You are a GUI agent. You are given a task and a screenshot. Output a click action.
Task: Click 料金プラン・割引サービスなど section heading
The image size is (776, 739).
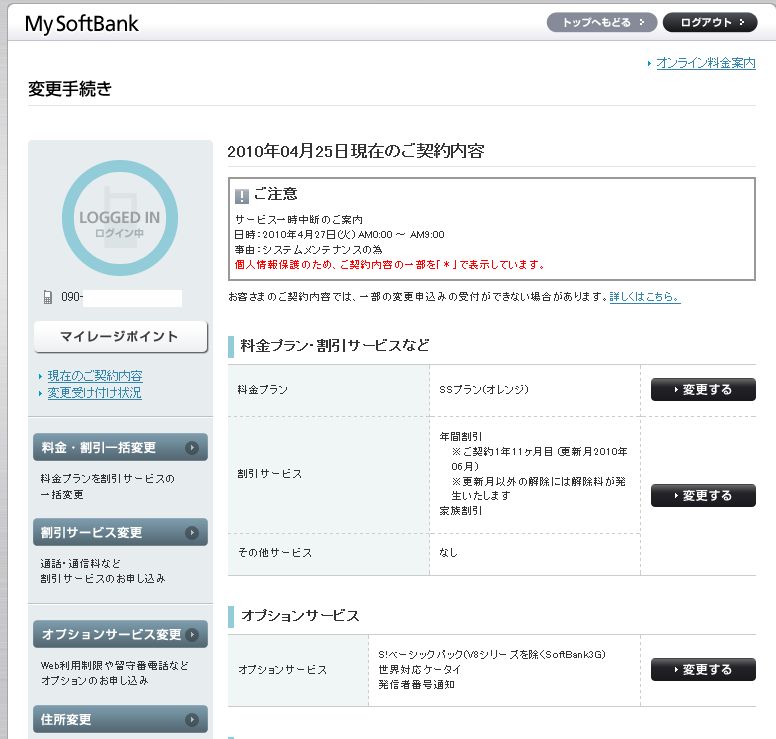pyautogui.click(x=335, y=345)
